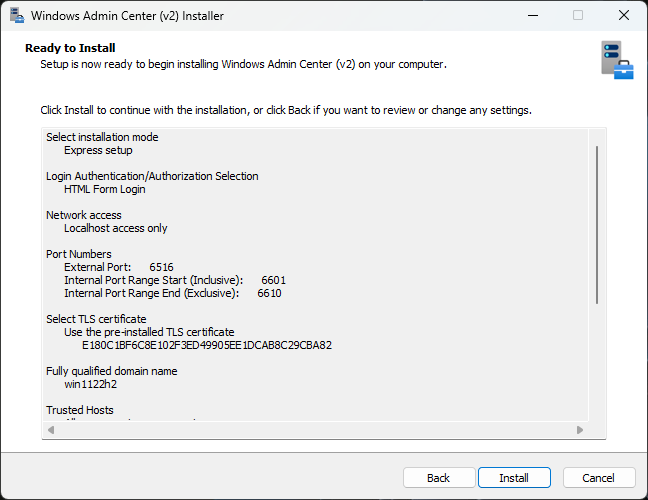
Task: Minimize the installer window
Action: (x=532, y=16)
